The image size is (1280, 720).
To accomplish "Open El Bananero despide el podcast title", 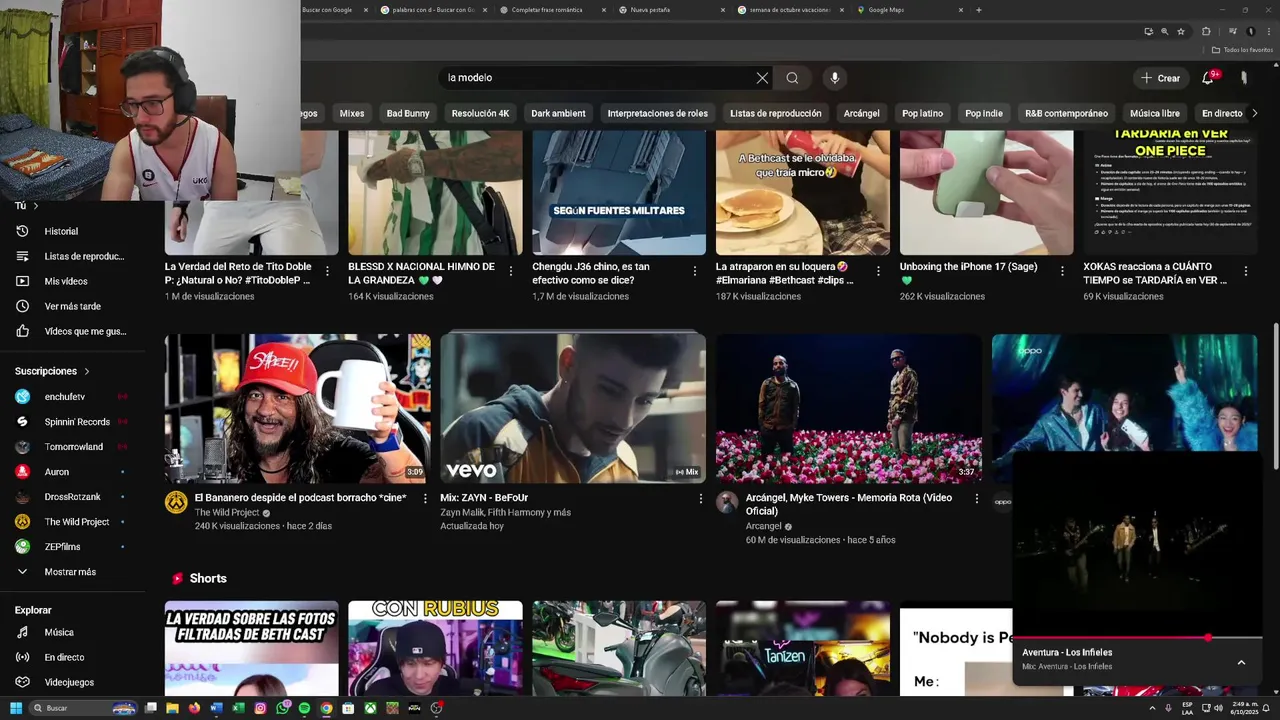I will (300, 497).
